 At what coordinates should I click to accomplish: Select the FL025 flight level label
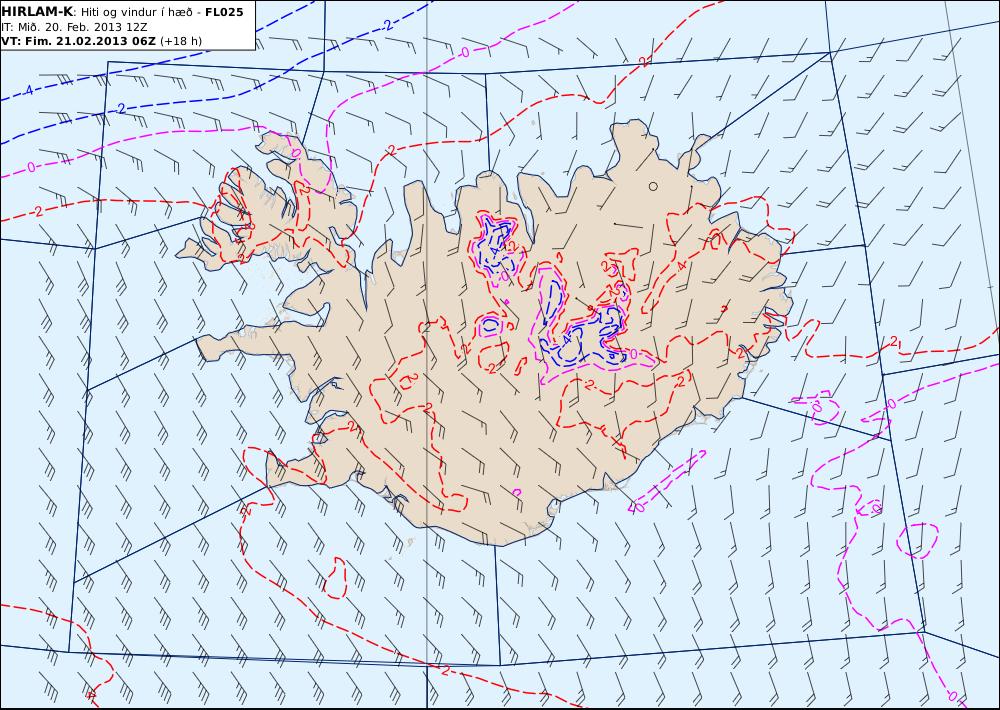tap(224, 12)
